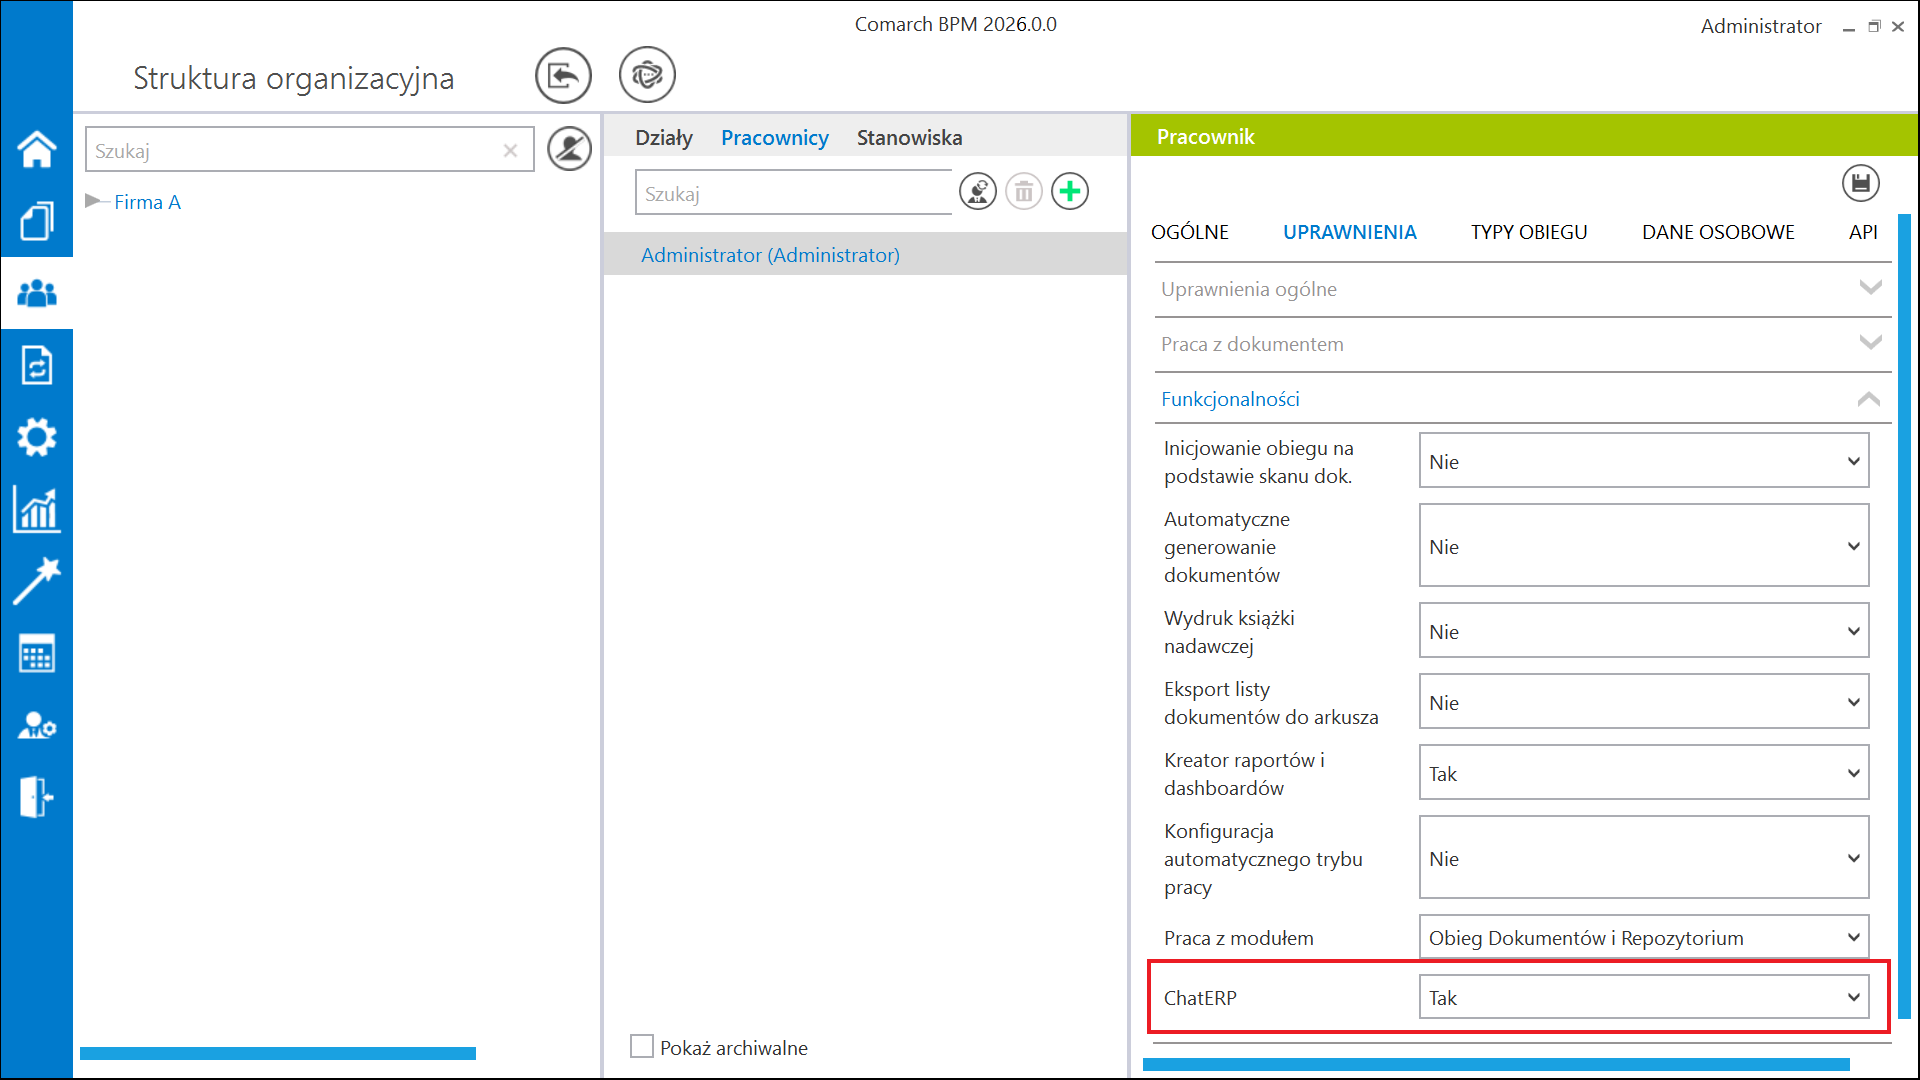Open Kreator raportów i dashboardów dropdown
Viewport: 1920px width, 1080px height.
[1643, 774]
